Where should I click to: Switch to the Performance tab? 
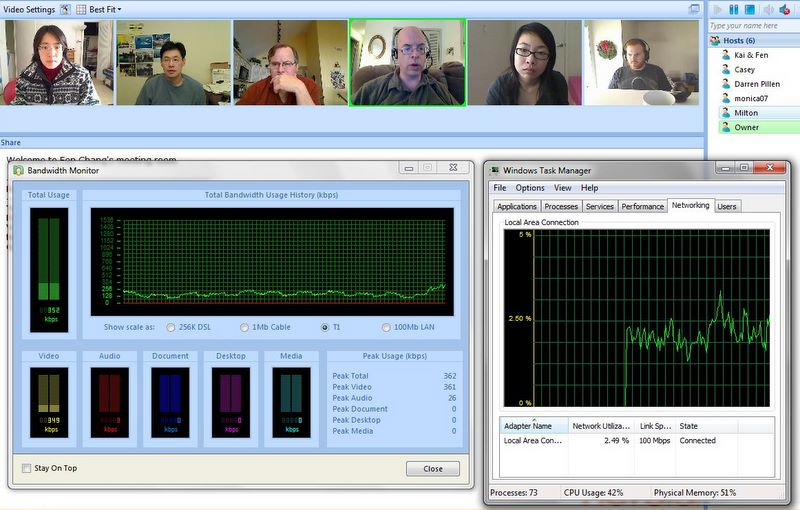tap(642, 206)
